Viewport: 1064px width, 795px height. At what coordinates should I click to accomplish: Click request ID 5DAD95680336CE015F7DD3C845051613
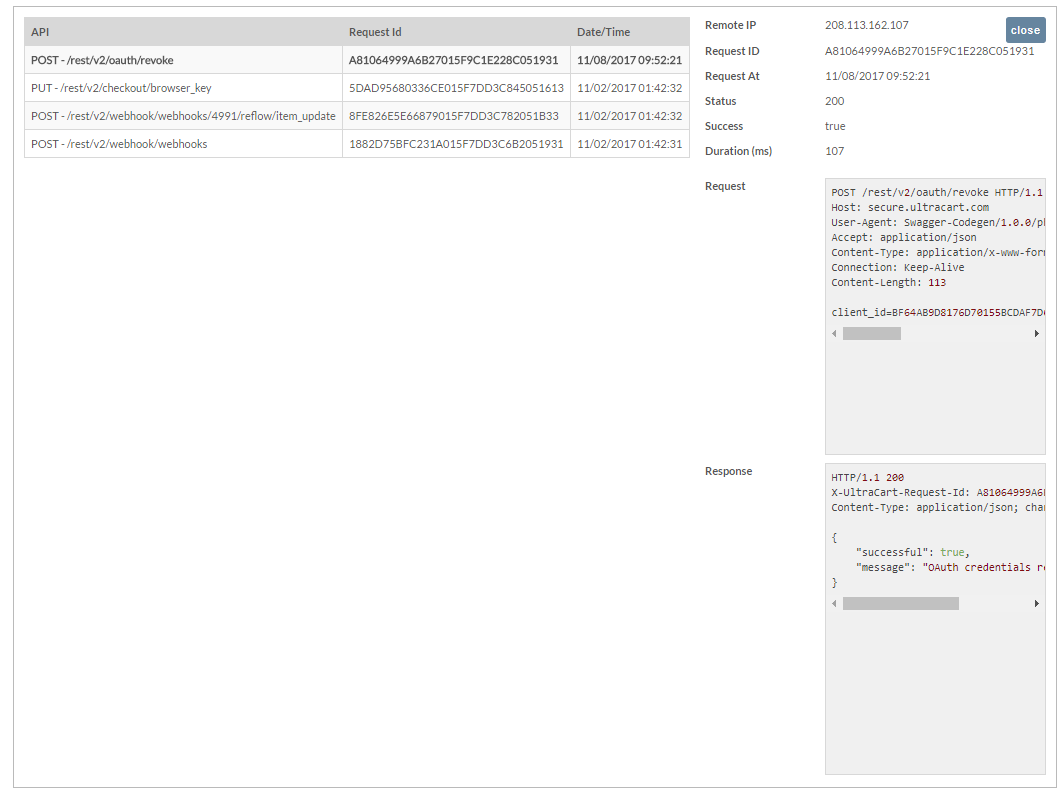pyautogui.click(x=456, y=88)
